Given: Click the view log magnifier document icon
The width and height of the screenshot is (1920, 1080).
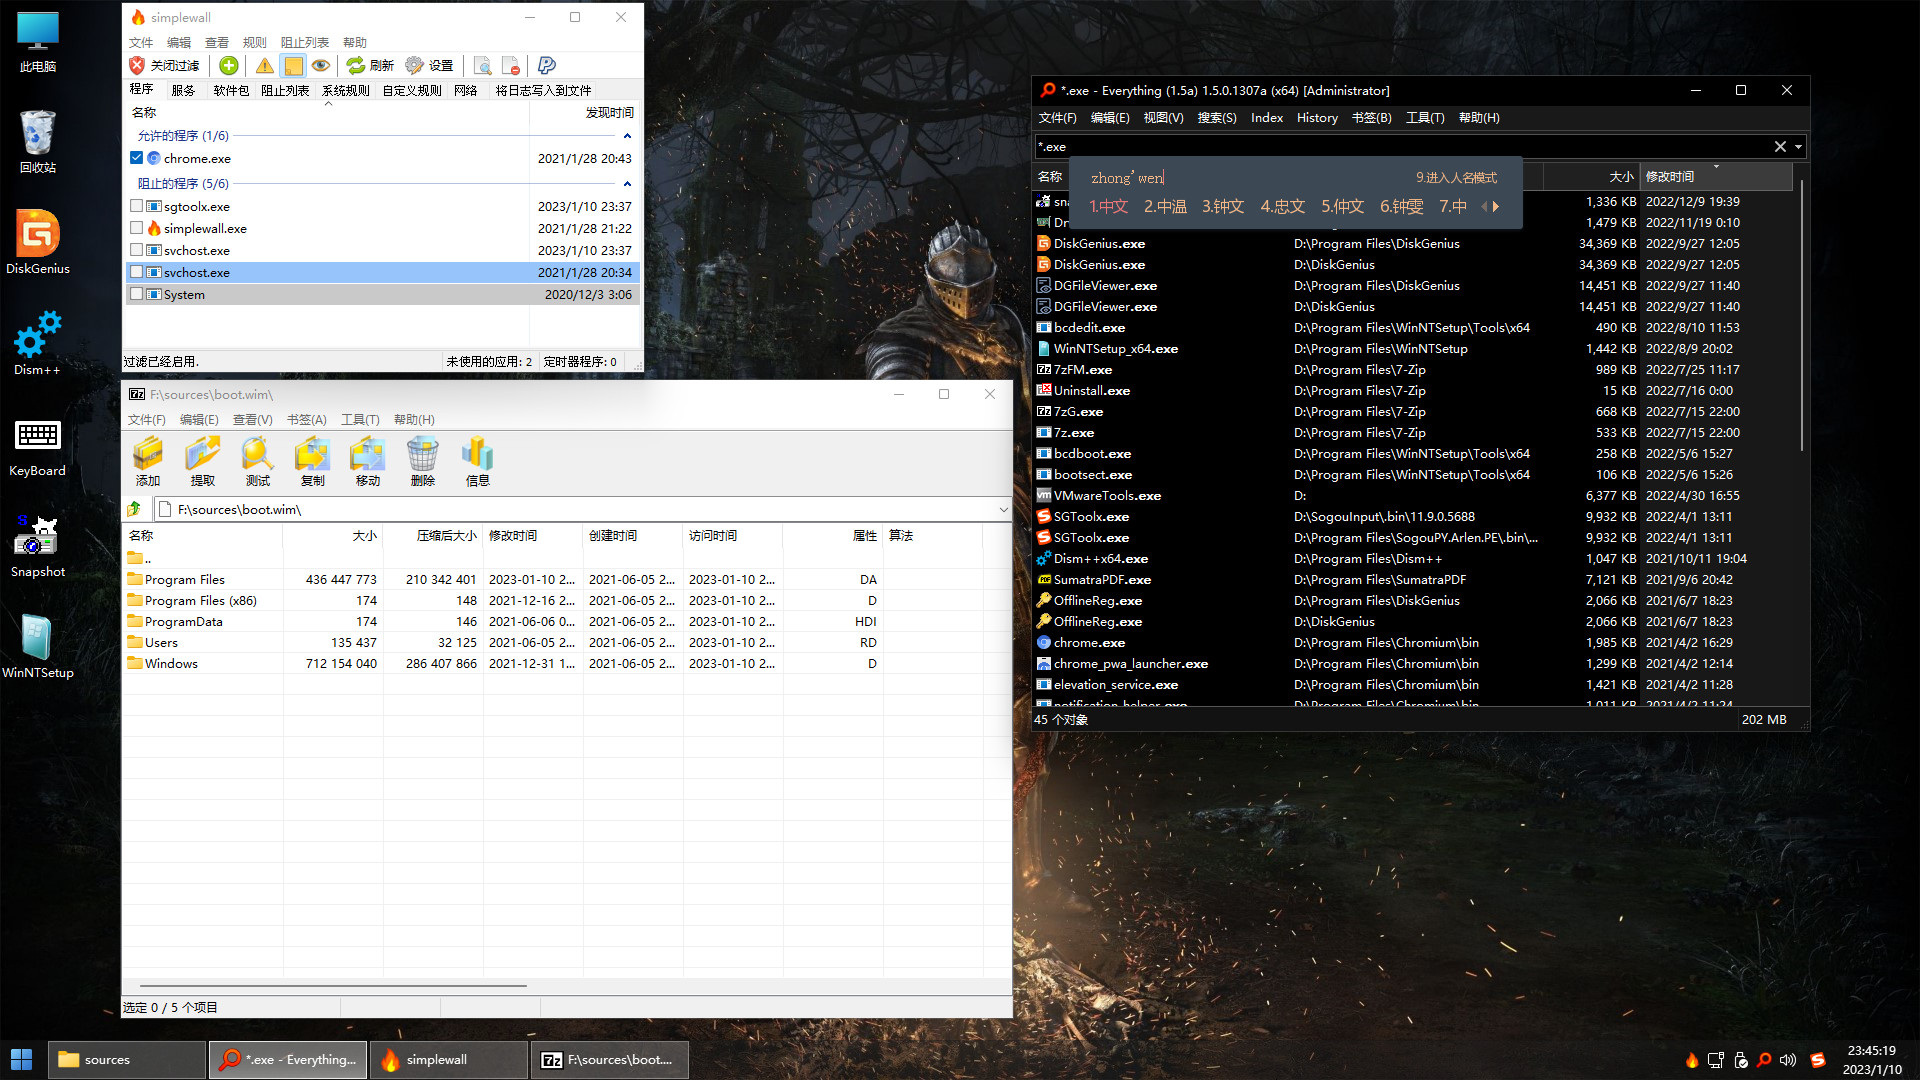Looking at the screenshot, I should (x=482, y=66).
